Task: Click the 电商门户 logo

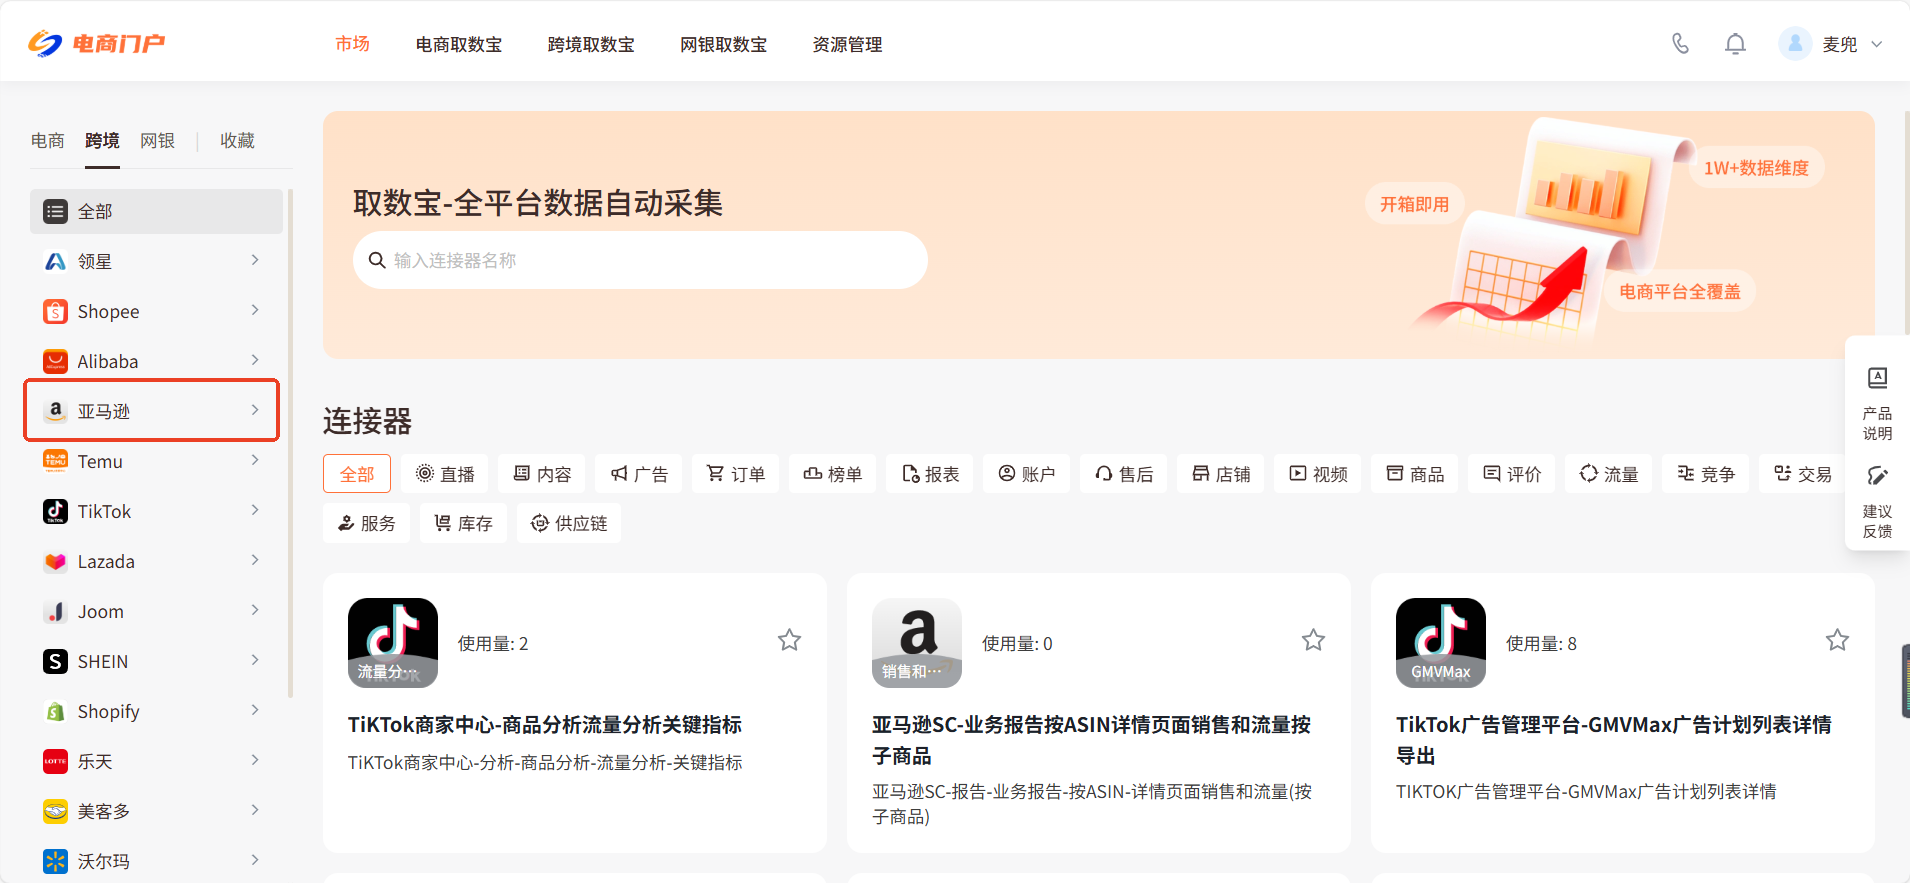Action: [97, 44]
